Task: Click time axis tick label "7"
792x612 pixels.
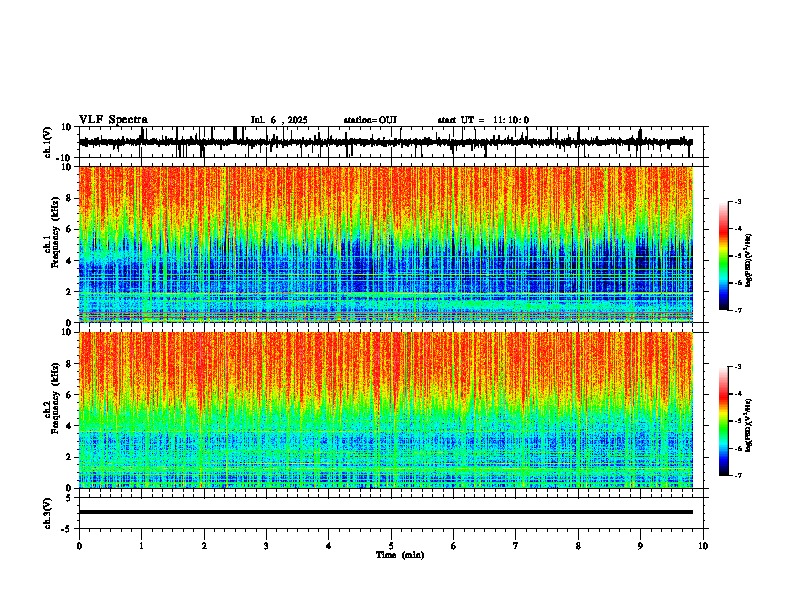Action: (516, 546)
